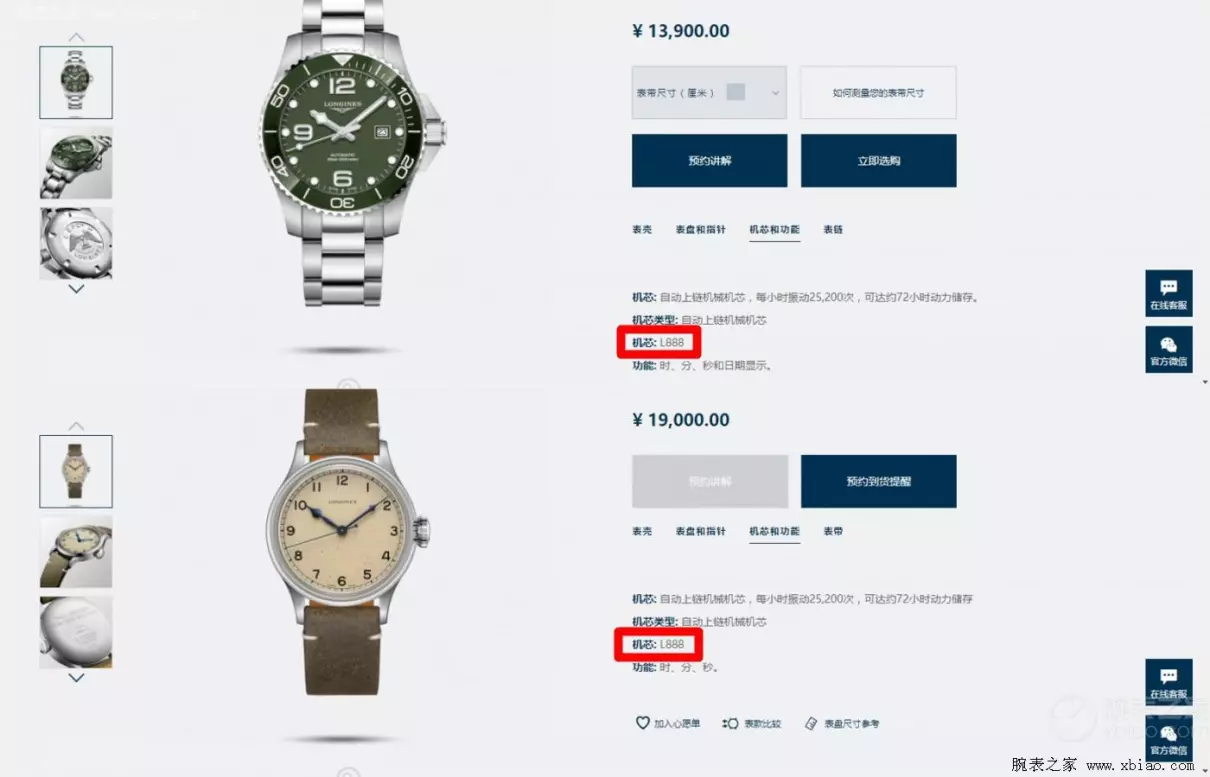
Task: Open 如何测量您的表带尺寸 measuring guide
Action: click(878, 92)
